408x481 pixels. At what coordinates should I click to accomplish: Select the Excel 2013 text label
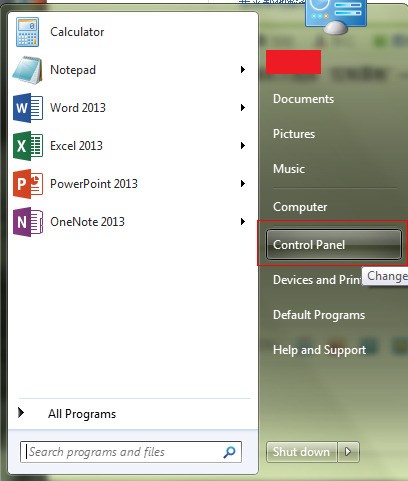[76, 146]
